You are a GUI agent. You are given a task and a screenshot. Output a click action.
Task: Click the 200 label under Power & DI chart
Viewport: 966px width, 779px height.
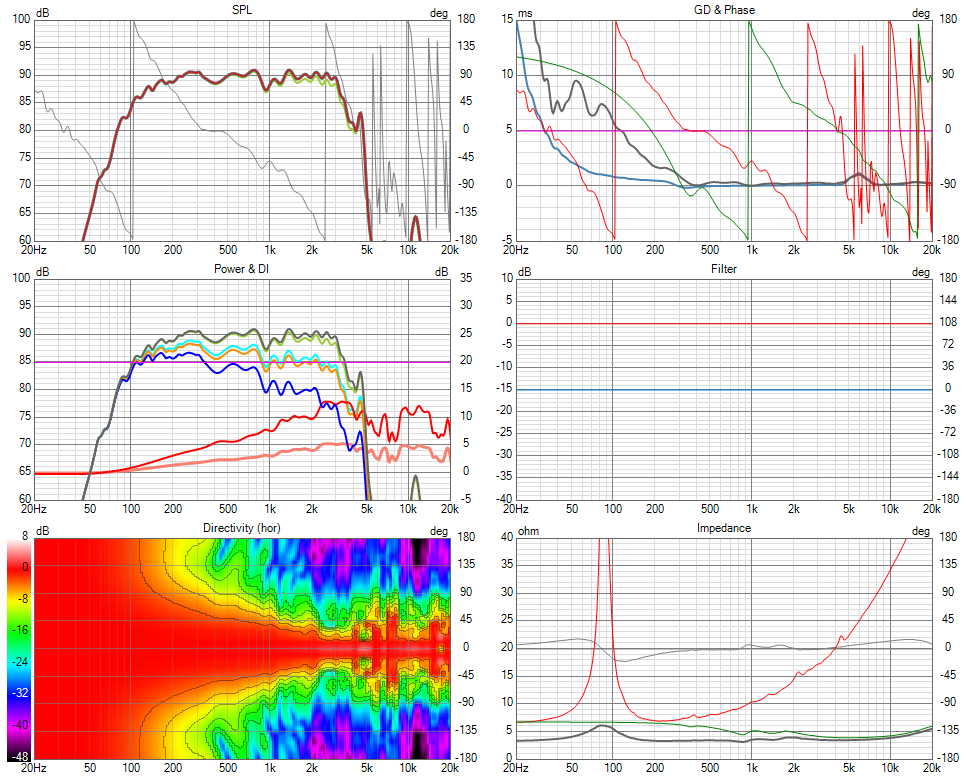click(173, 509)
